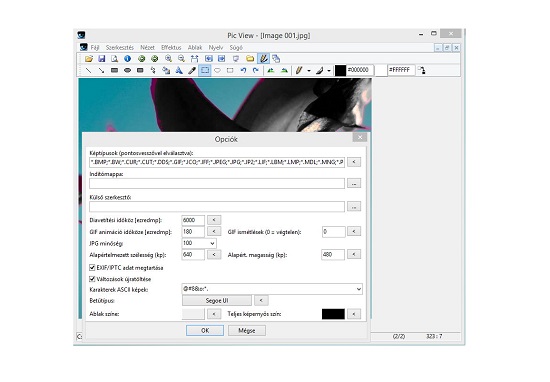Click the Mégse cancel button
The height and width of the screenshot is (382, 550).
click(x=247, y=330)
